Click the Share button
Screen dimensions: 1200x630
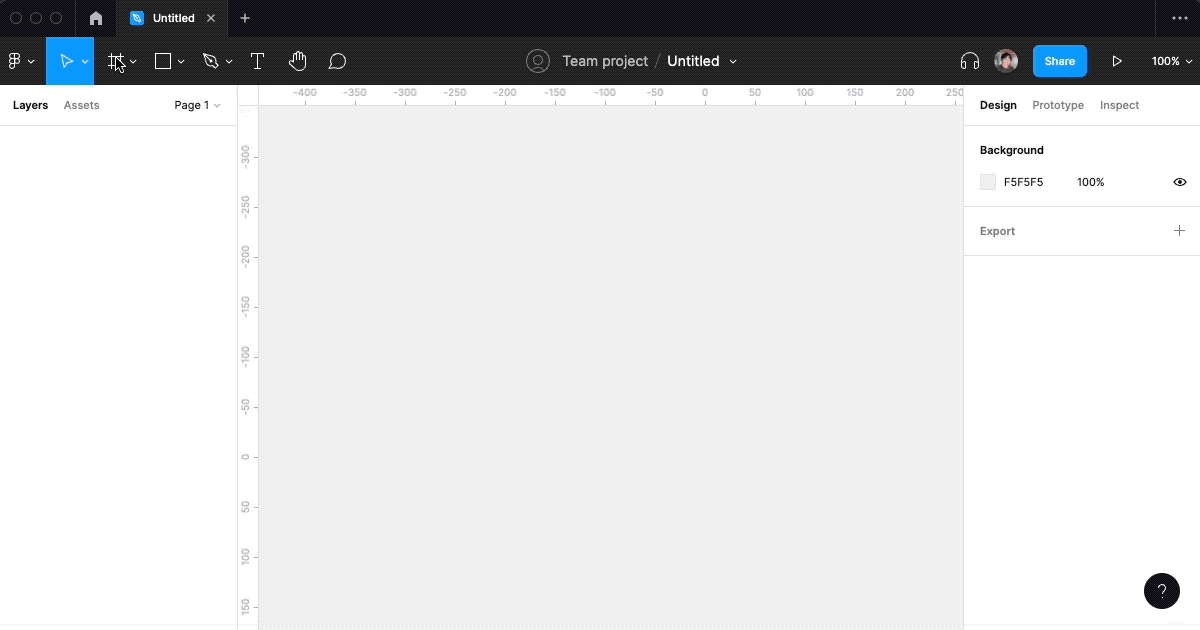pyautogui.click(x=1060, y=61)
